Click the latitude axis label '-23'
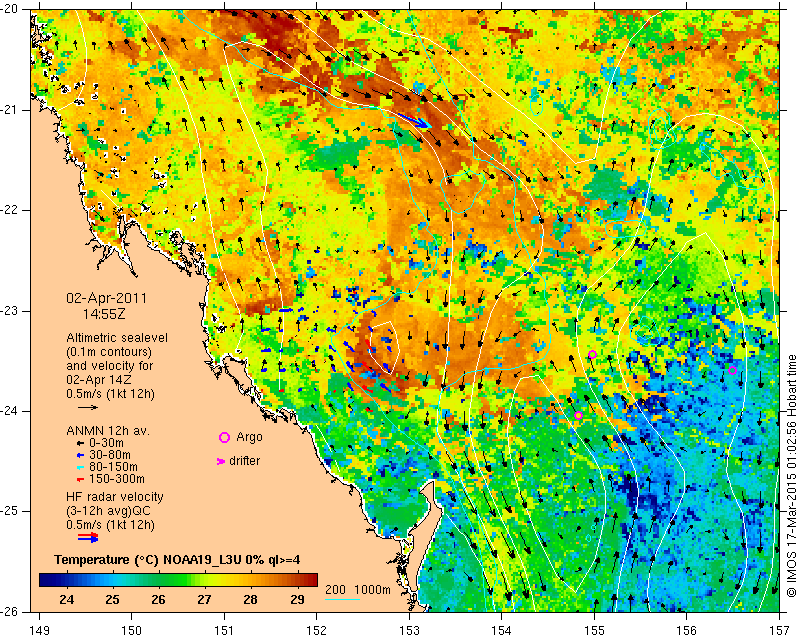This screenshot has width=800, height=640. [x=9, y=311]
